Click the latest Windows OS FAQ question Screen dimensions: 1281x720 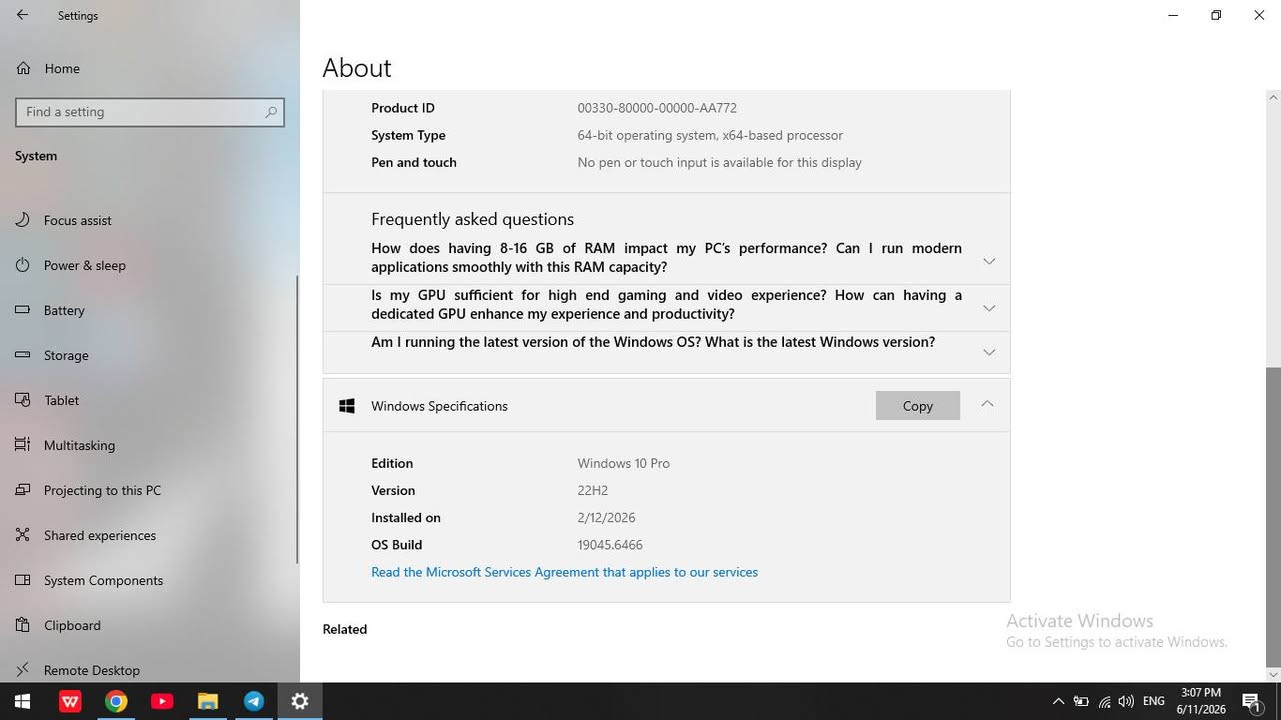coord(653,342)
